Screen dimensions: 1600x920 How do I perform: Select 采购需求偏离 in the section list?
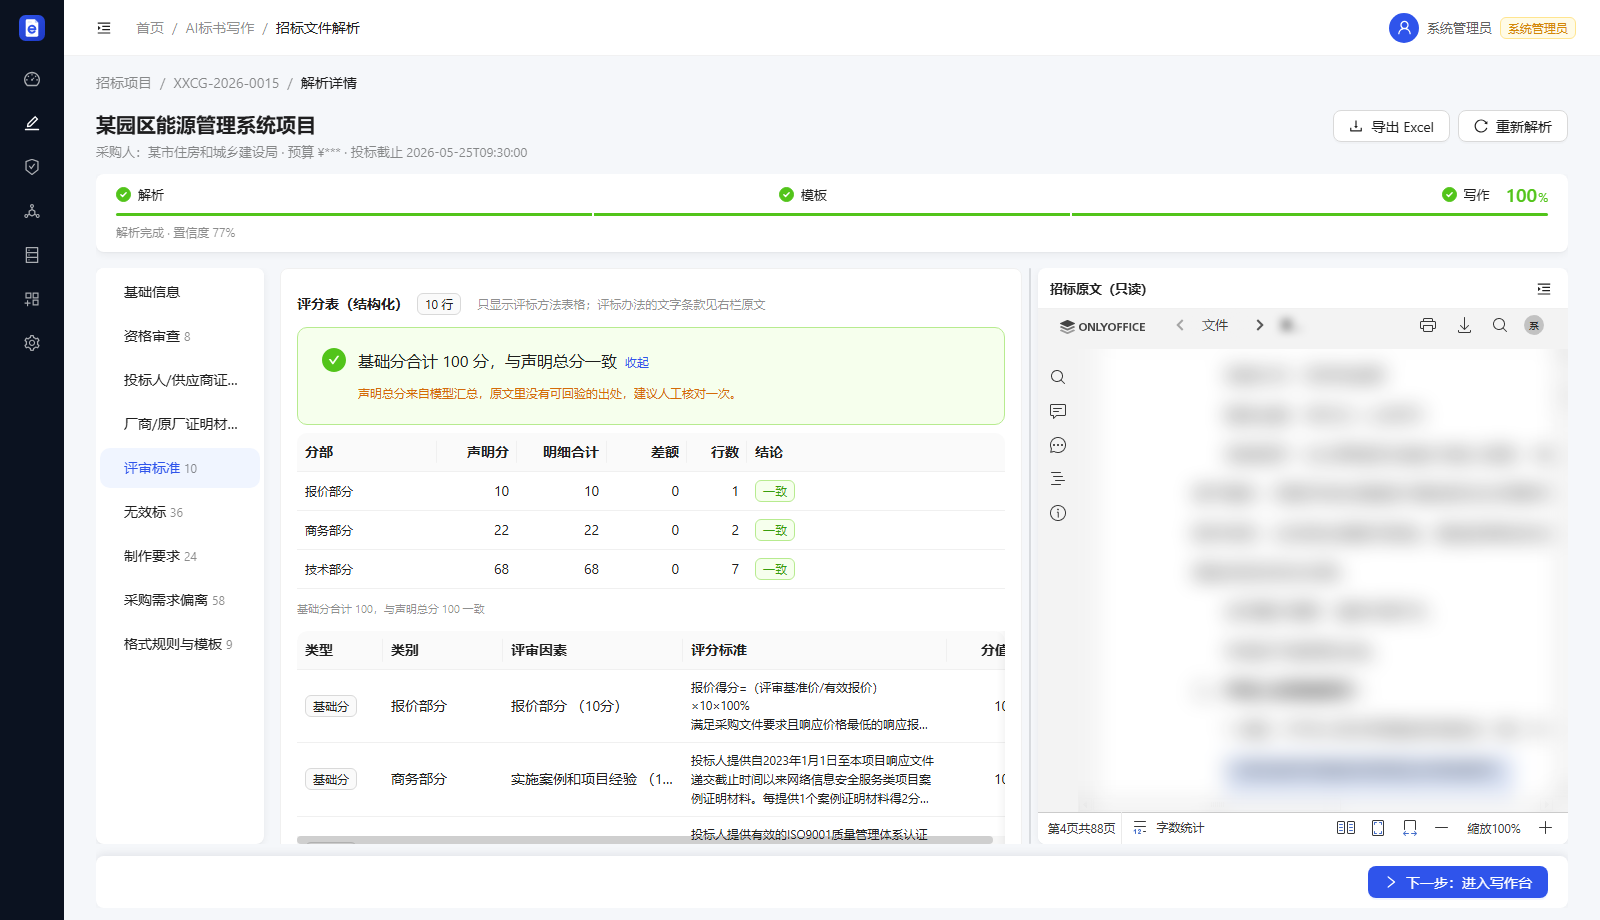pyautogui.click(x=180, y=600)
